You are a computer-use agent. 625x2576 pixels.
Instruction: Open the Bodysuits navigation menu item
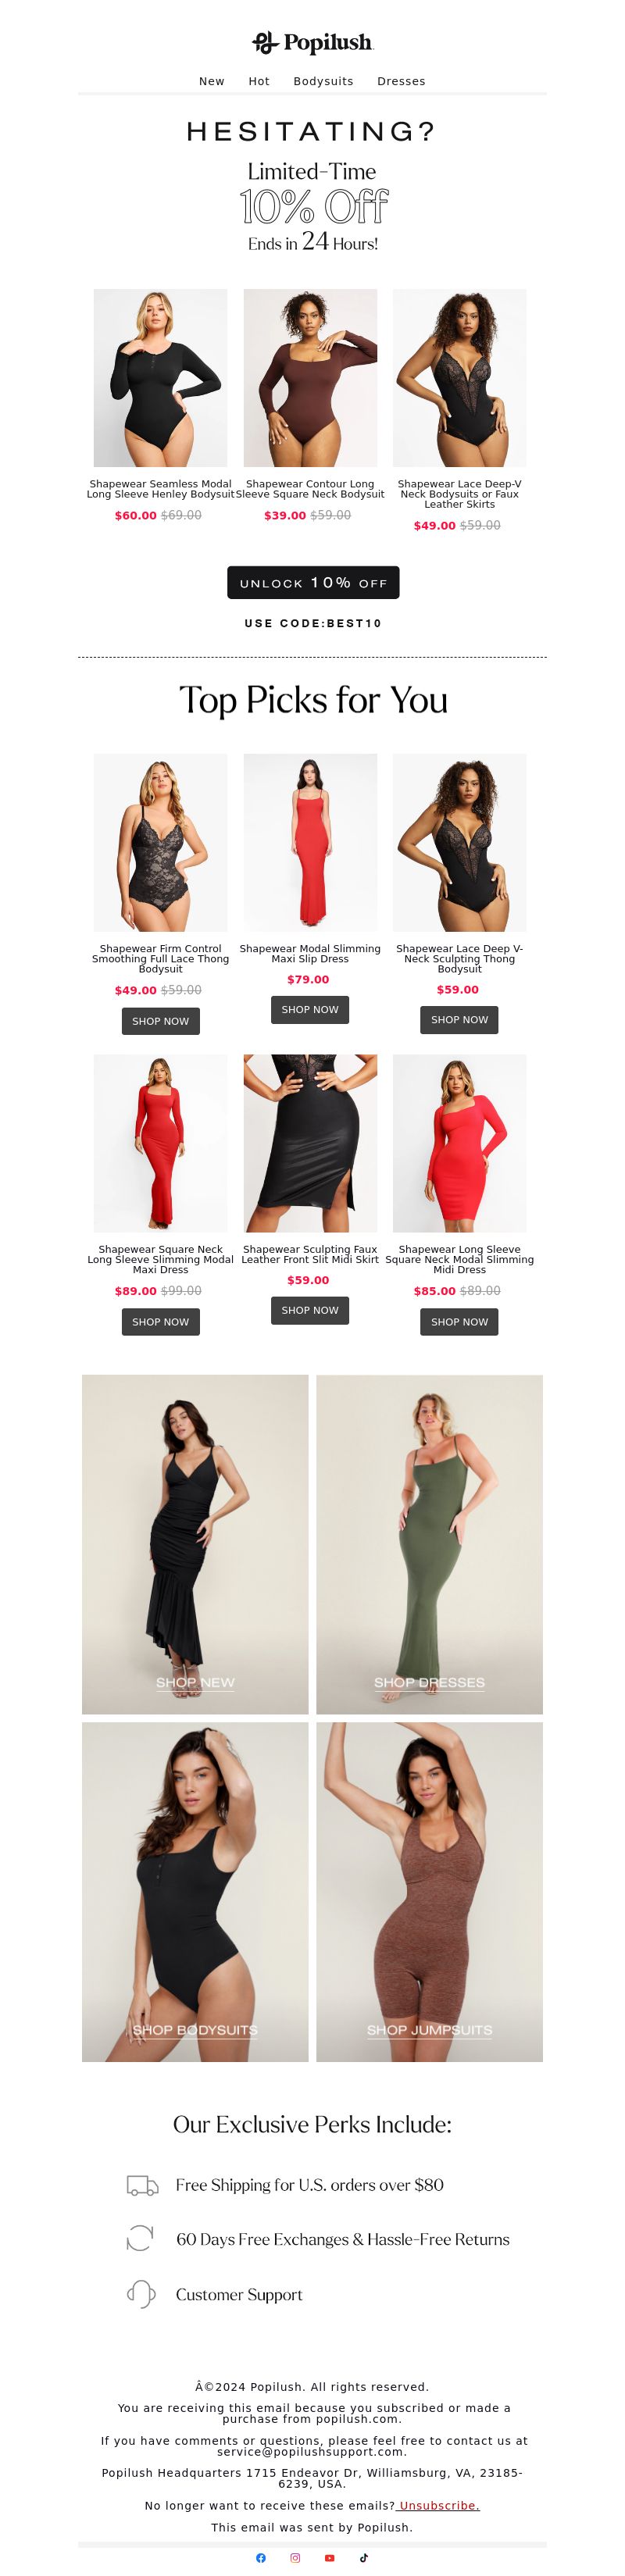[x=323, y=81]
